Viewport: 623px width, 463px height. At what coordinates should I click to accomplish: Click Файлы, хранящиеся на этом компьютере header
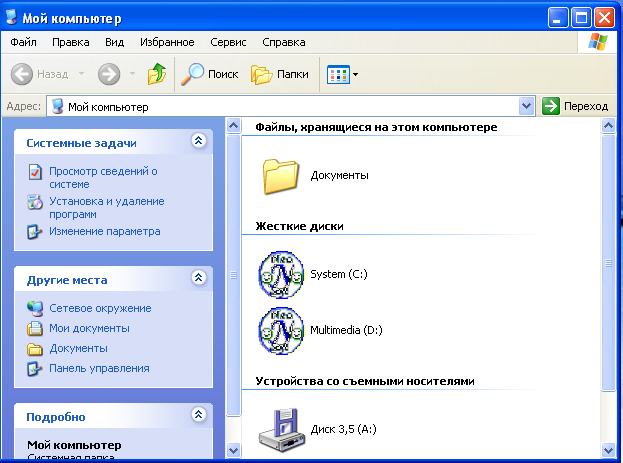376,127
